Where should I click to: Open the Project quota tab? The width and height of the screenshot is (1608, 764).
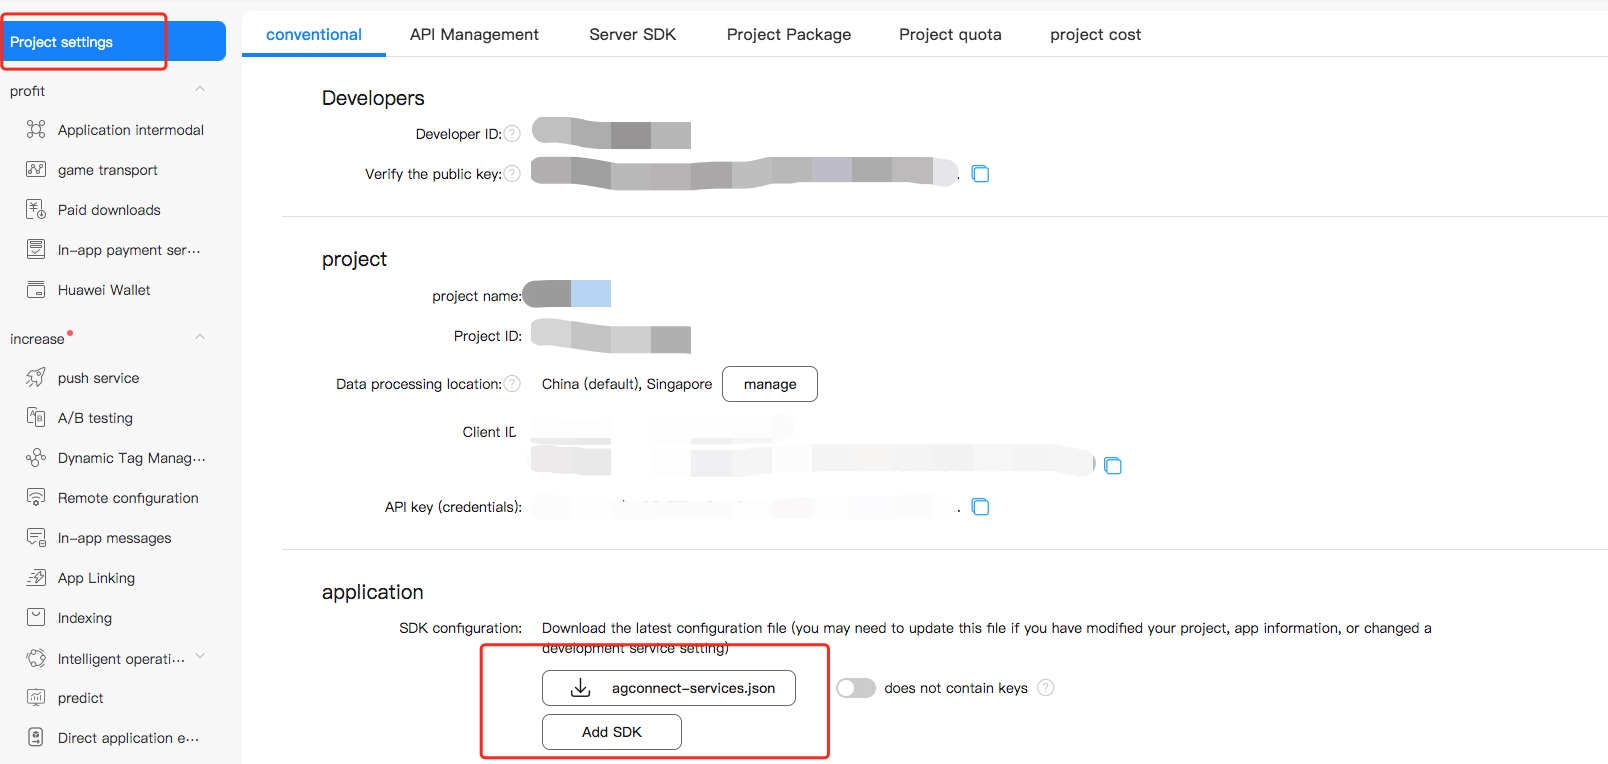coord(950,34)
